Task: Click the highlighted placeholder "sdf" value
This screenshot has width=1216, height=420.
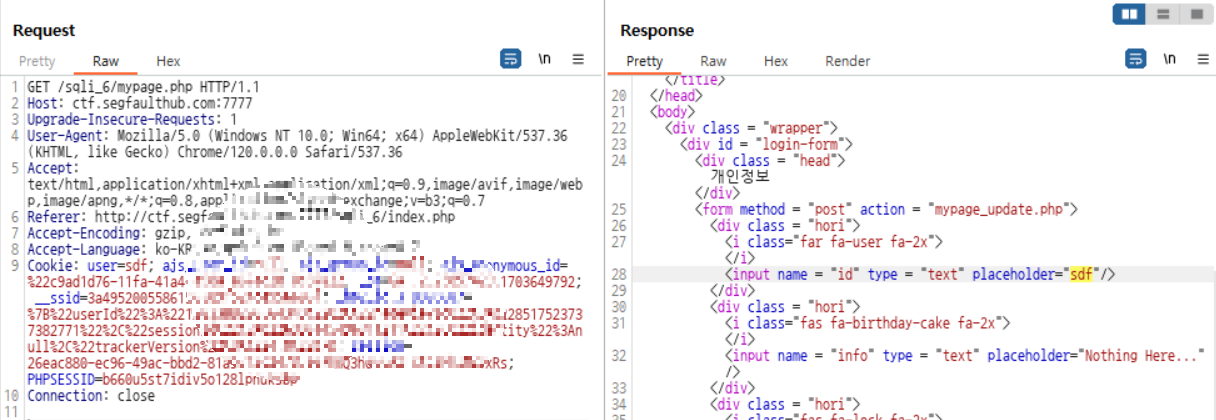Action: coord(1081,274)
